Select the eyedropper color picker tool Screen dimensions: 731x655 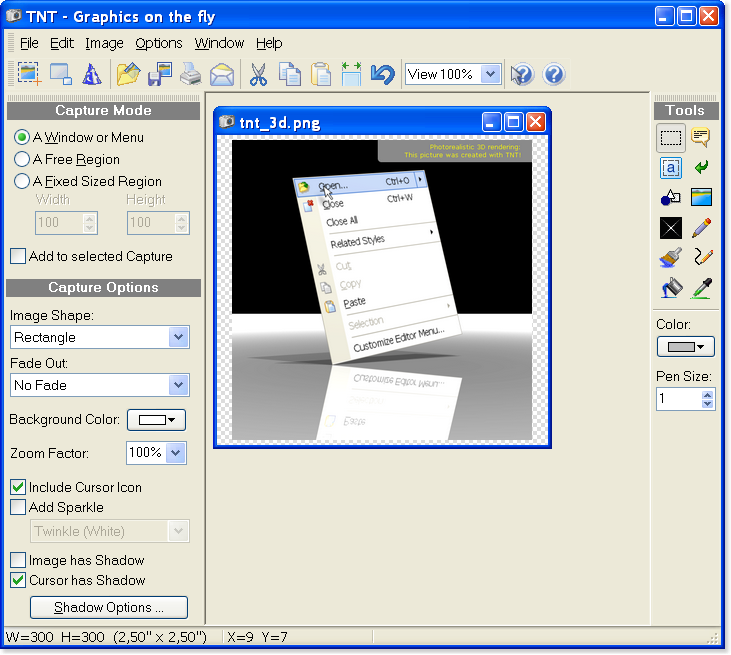pos(702,288)
